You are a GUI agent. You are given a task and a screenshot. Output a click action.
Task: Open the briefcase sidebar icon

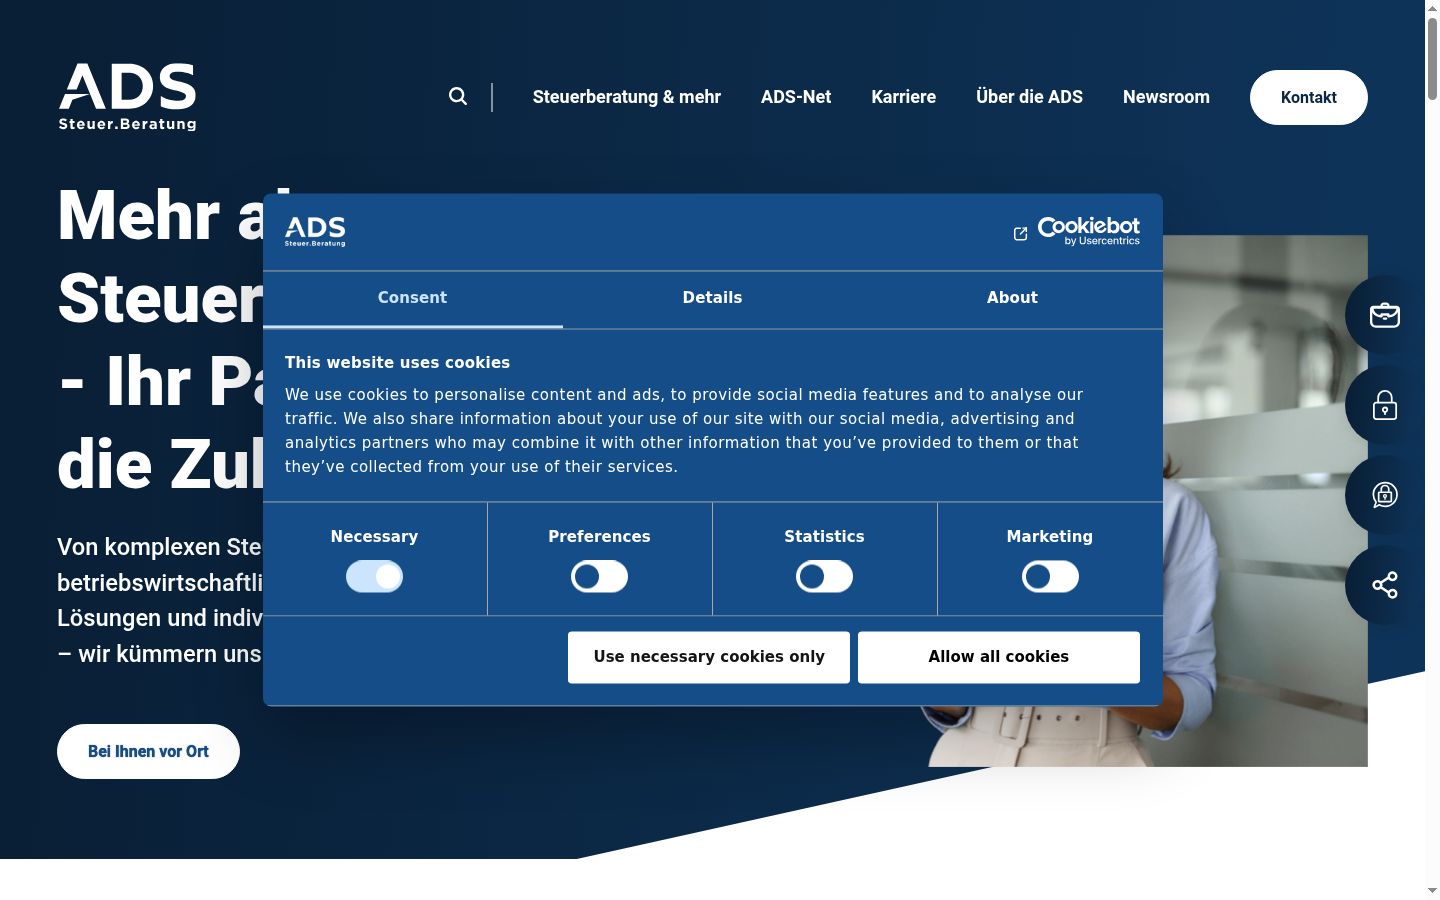1384,315
